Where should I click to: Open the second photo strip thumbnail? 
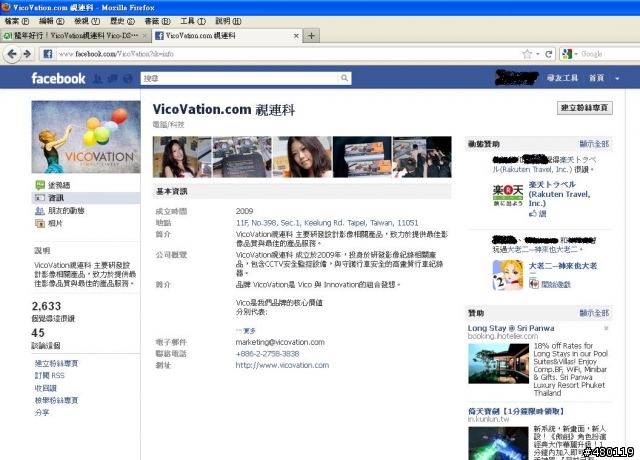tap(242, 157)
